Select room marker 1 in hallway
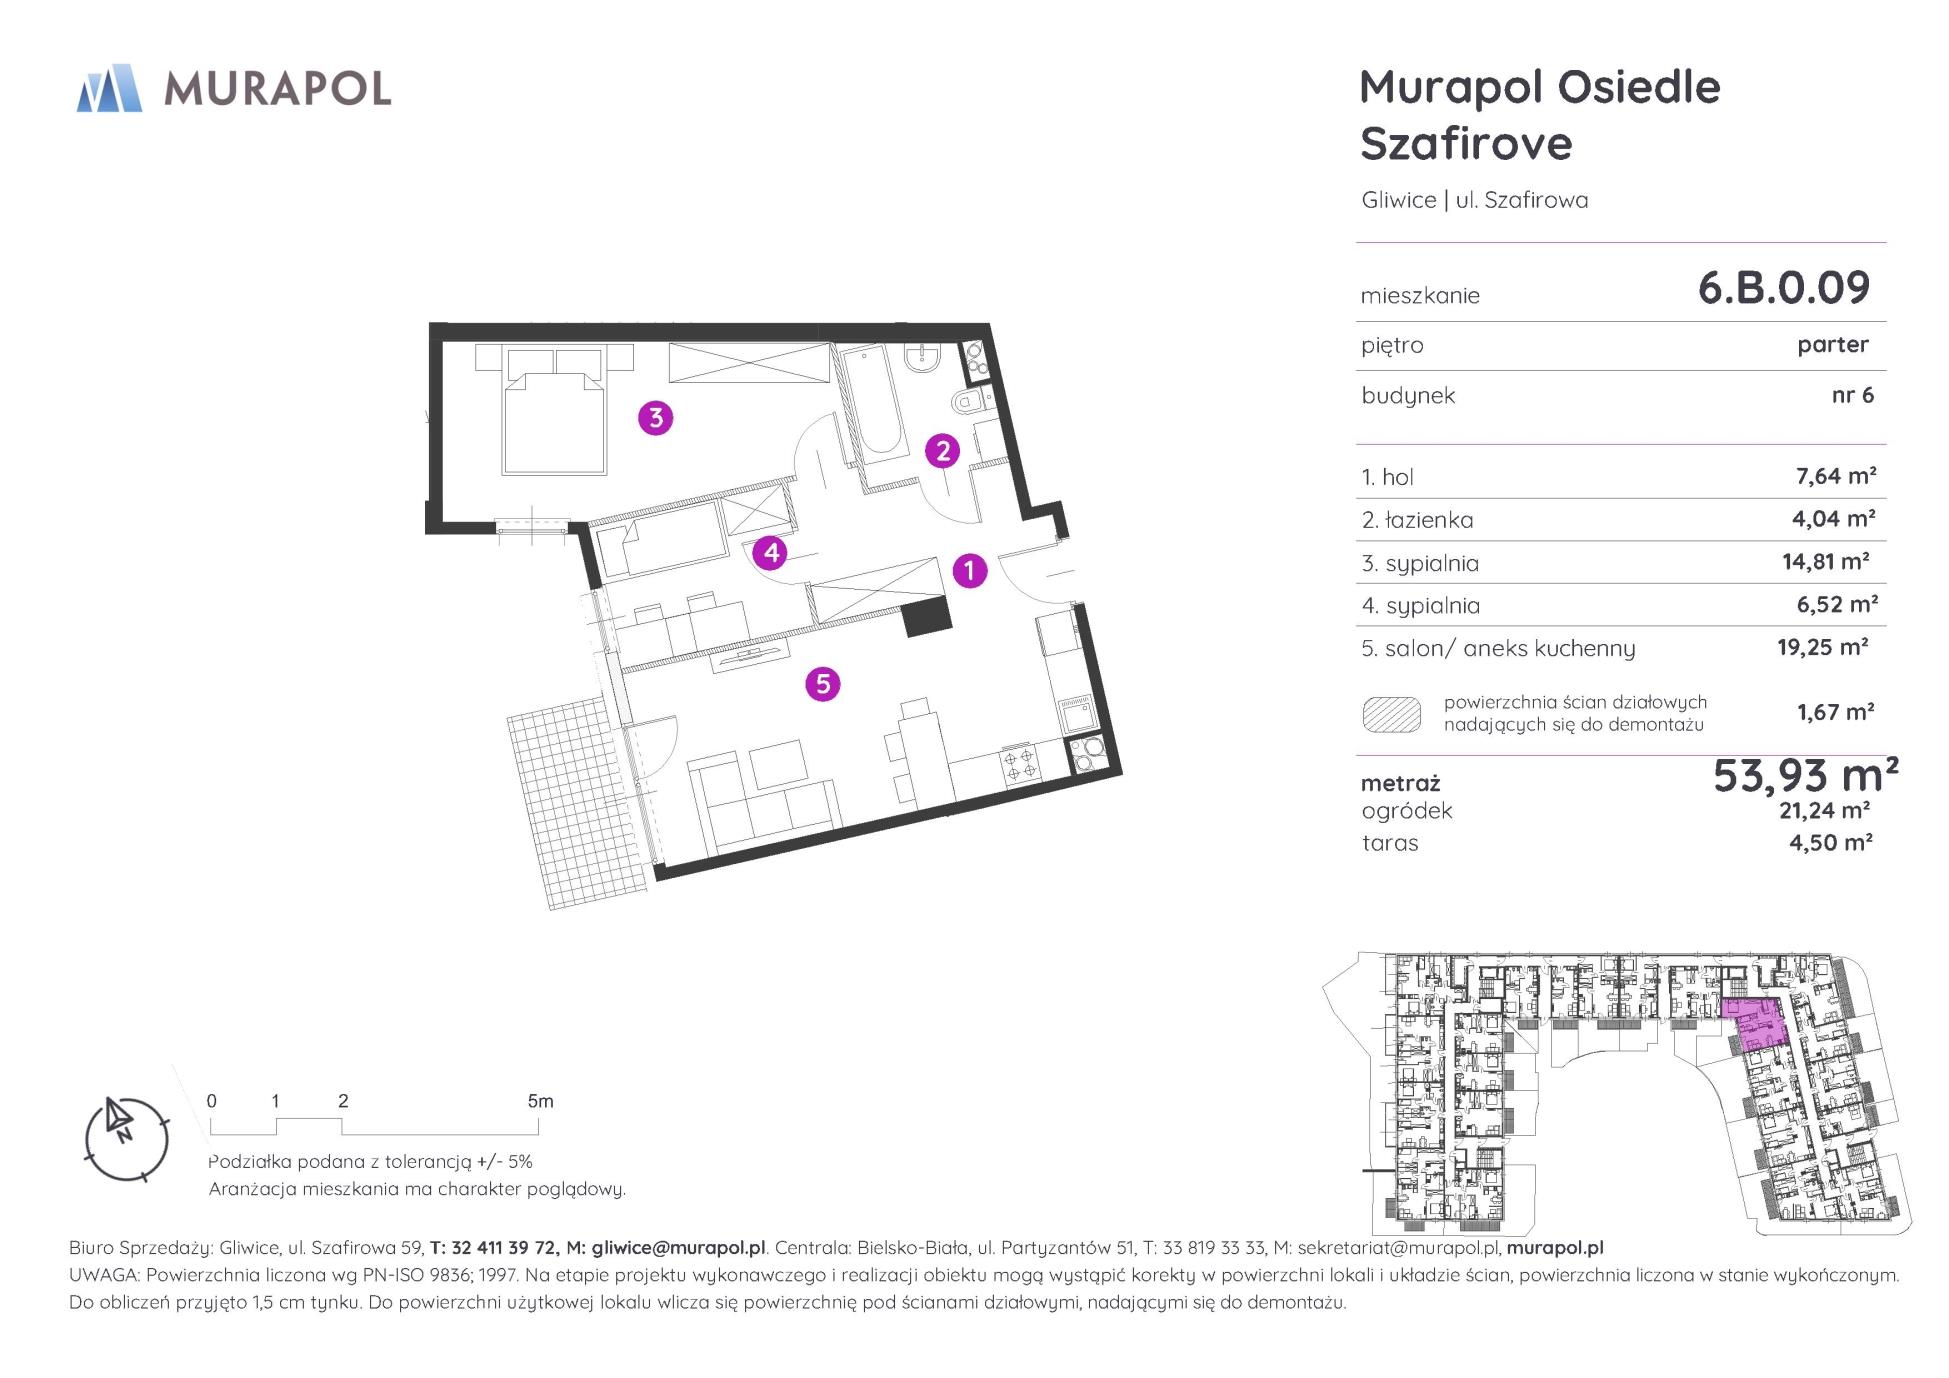 968,571
